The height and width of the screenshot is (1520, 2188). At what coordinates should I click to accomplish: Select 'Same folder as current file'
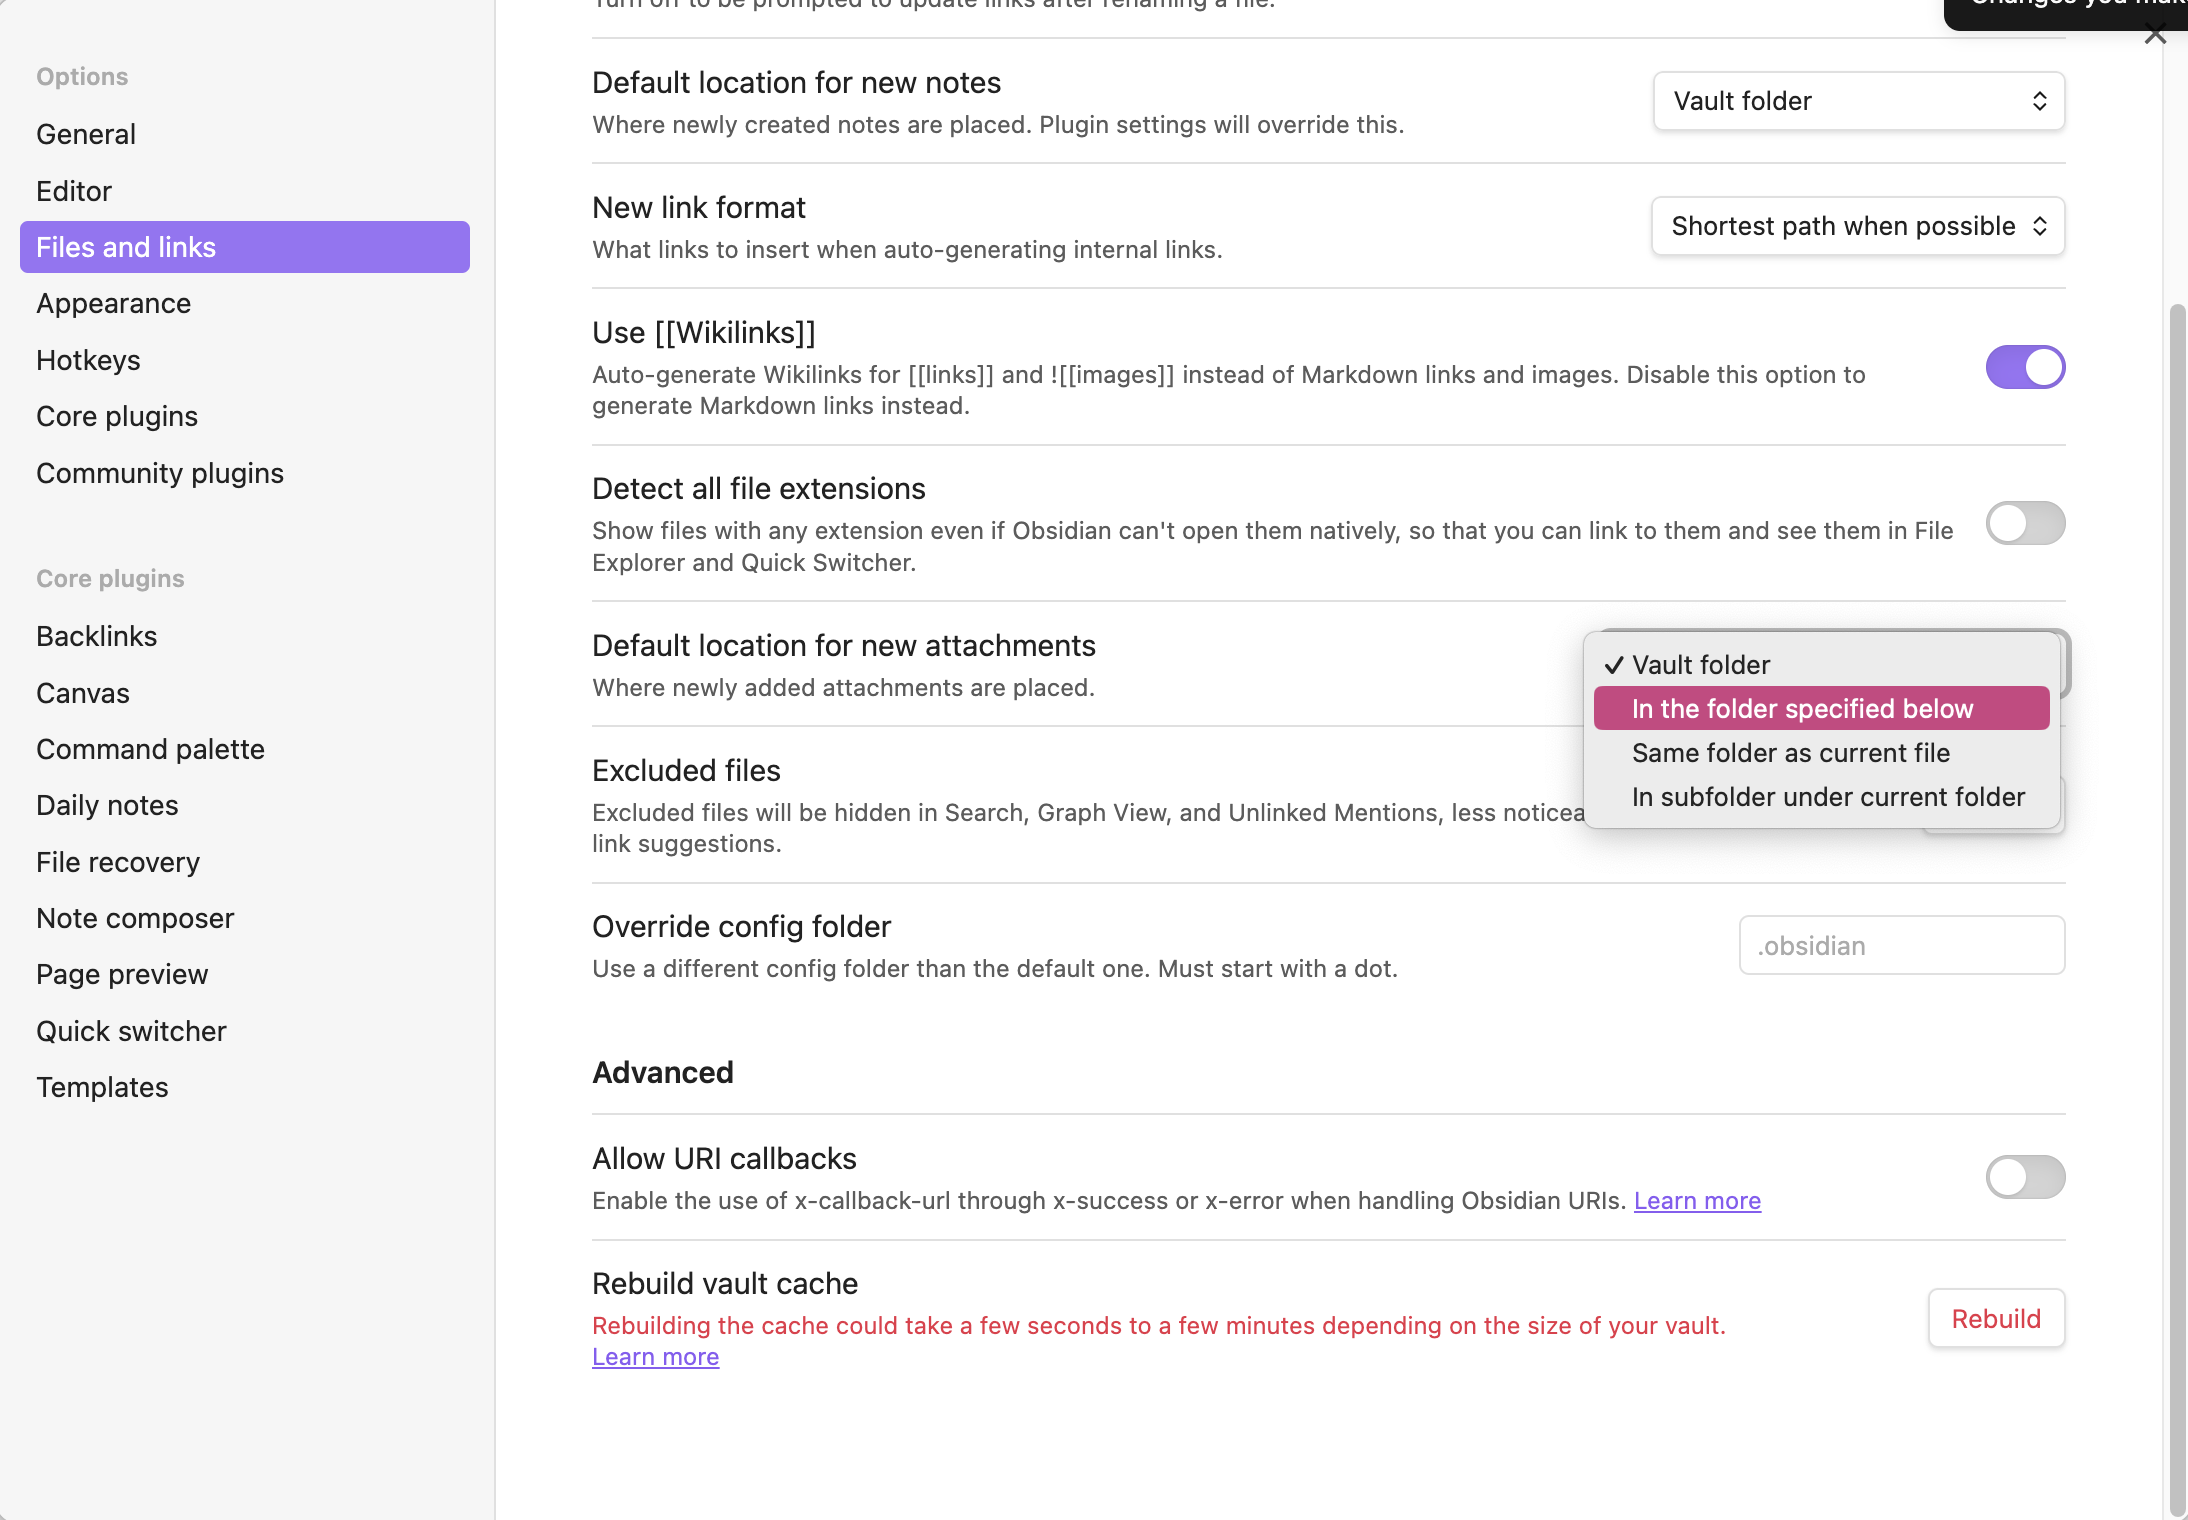(1790, 753)
